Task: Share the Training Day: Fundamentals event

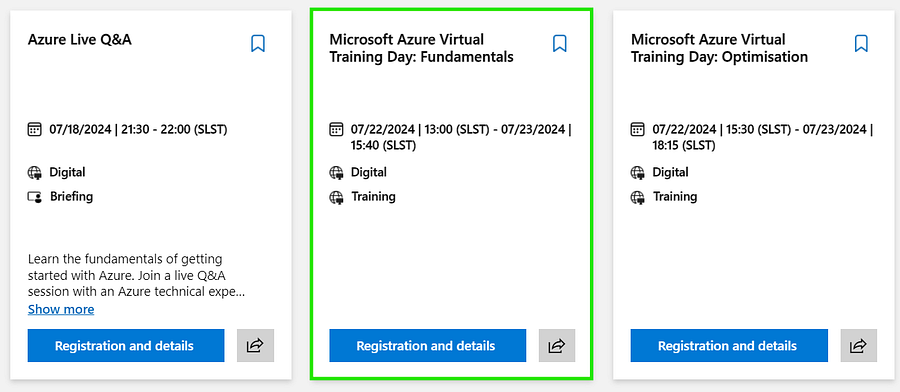Action: pos(557,346)
